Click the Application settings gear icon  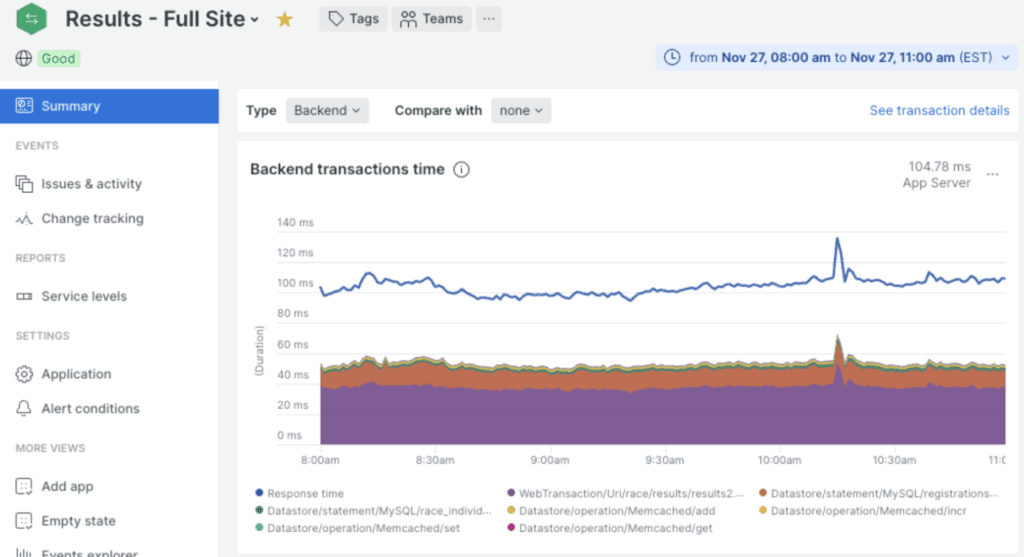[x=24, y=374]
